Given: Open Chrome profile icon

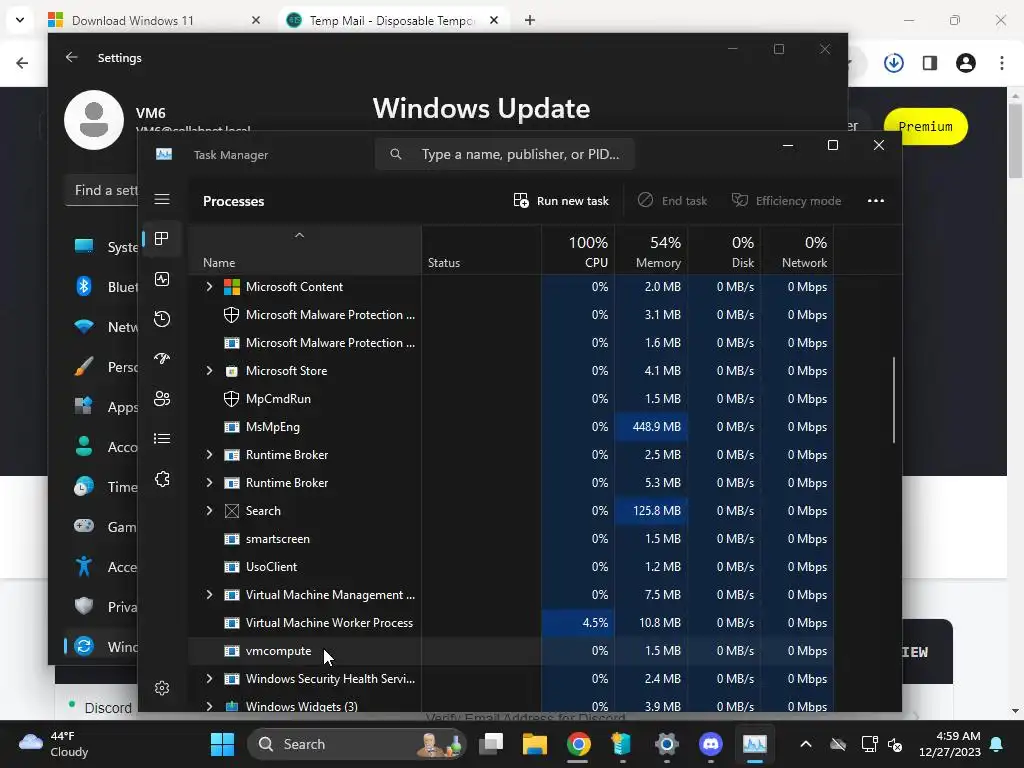Looking at the screenshot, I should (966, 63).
